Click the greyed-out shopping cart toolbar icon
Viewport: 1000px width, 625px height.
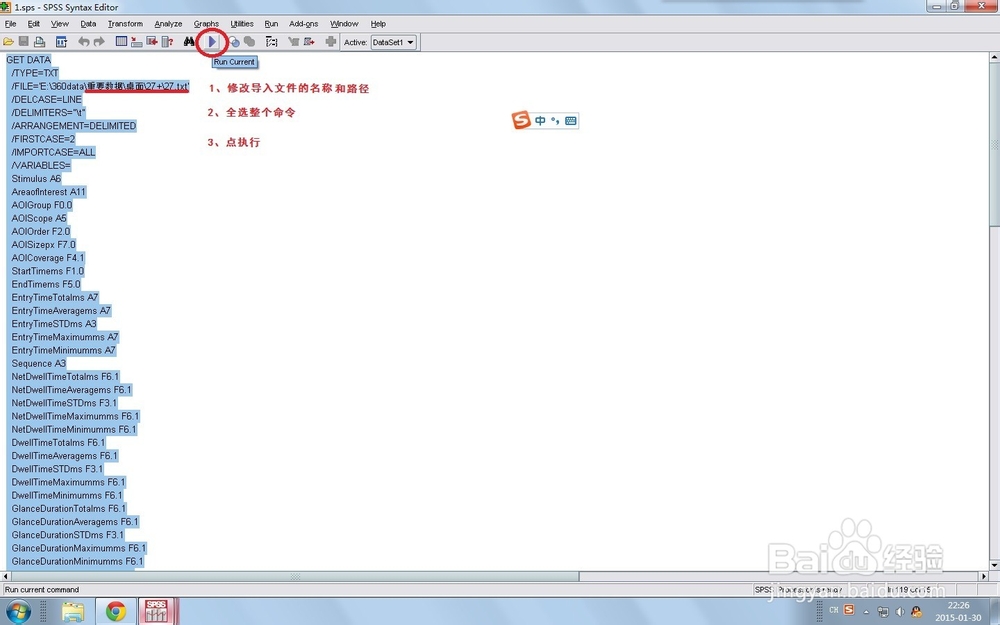coord(294,42)
